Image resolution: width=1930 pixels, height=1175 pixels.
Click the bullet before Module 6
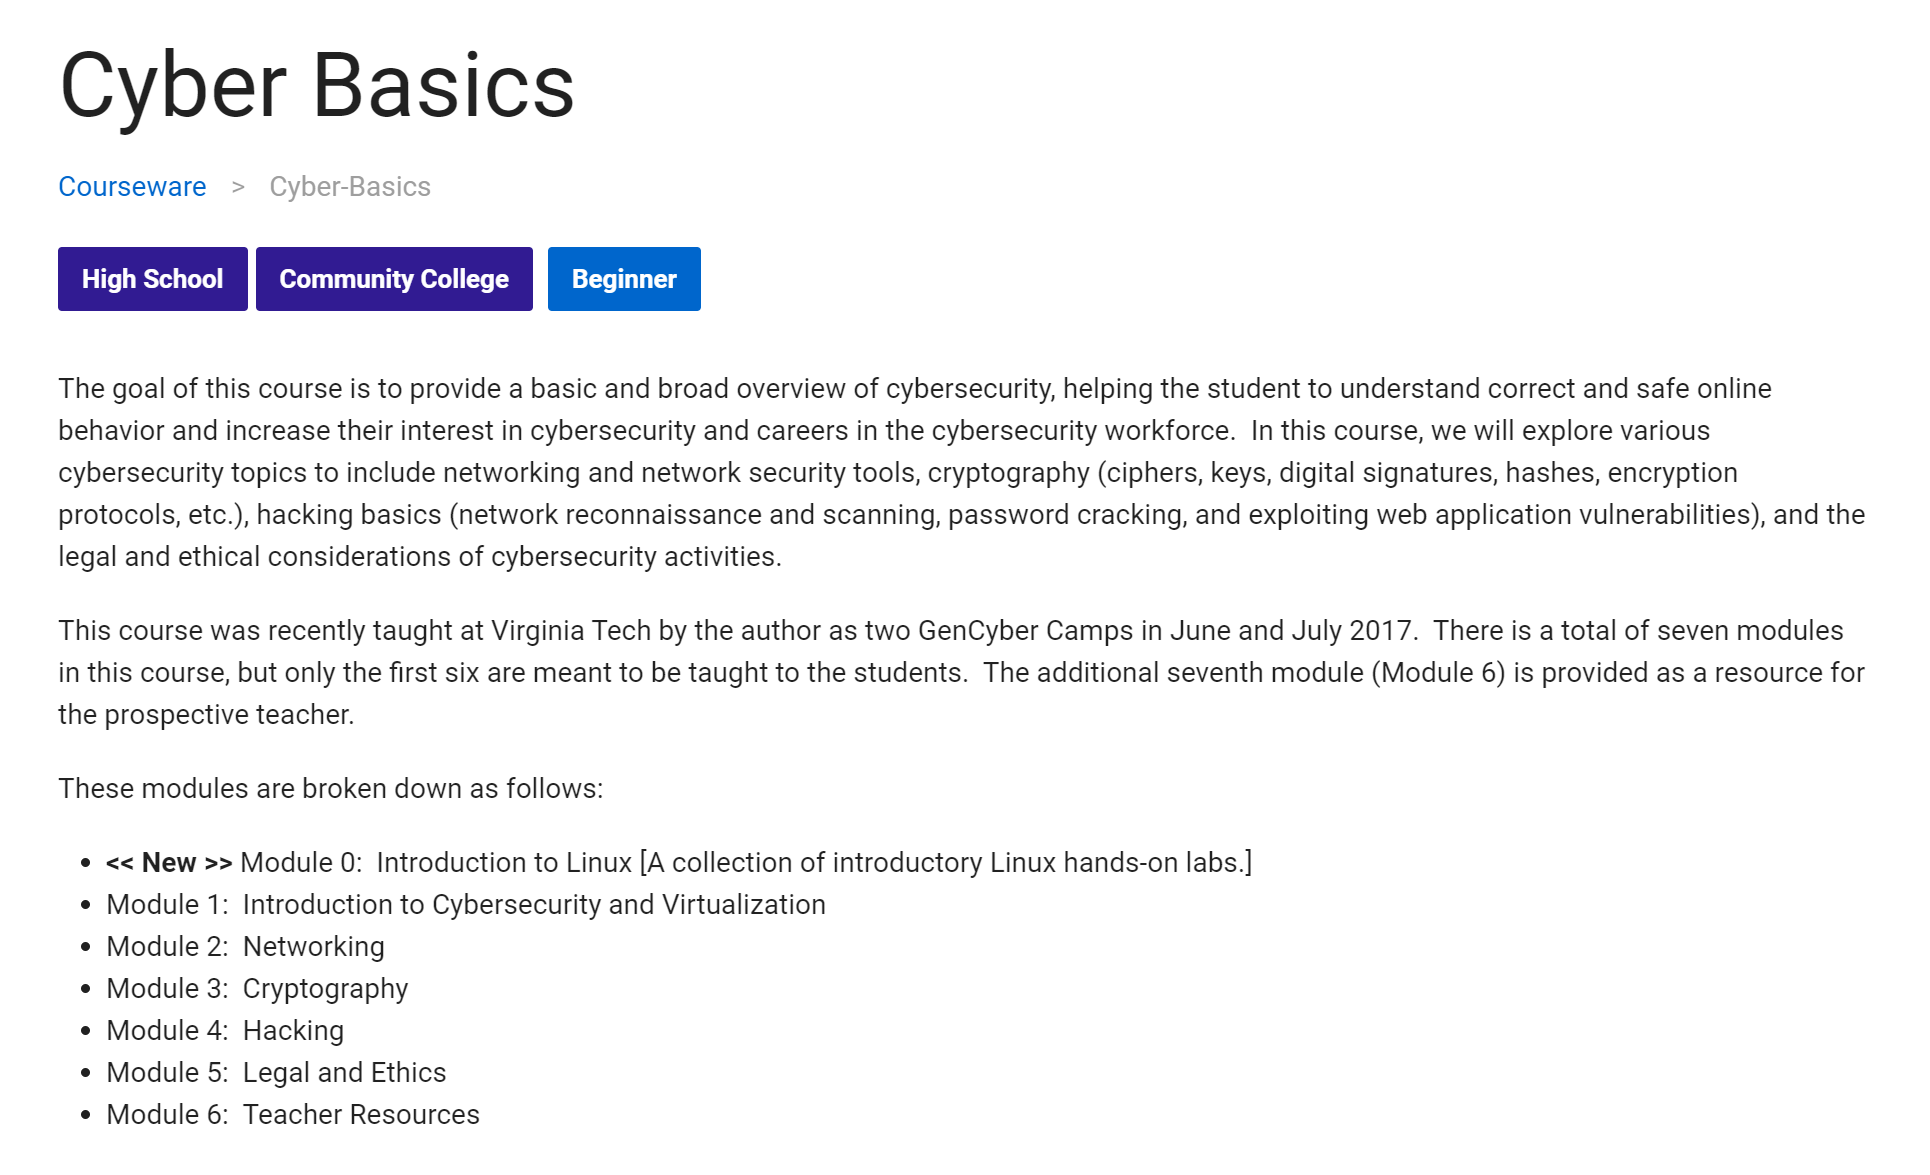click(86, 1115)
